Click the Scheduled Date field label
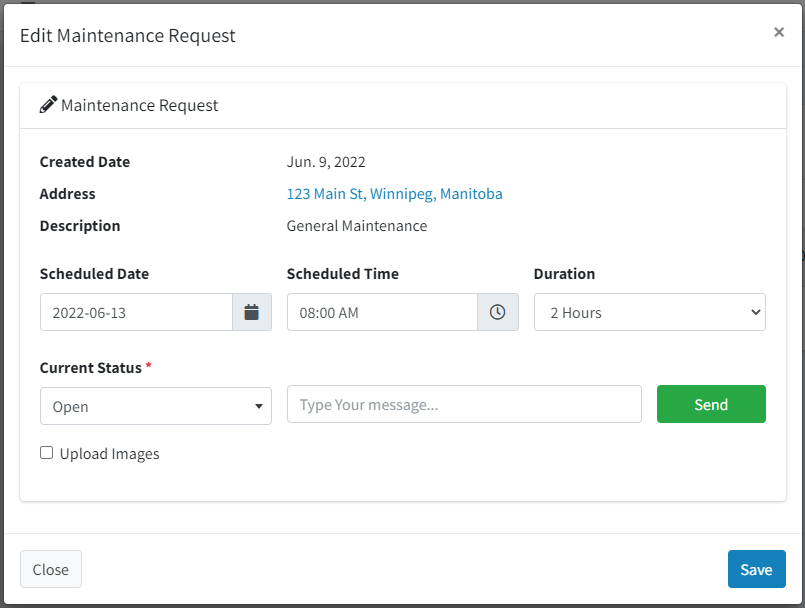The height and width of the screenshot is (608, 805). tap(94, 274)
